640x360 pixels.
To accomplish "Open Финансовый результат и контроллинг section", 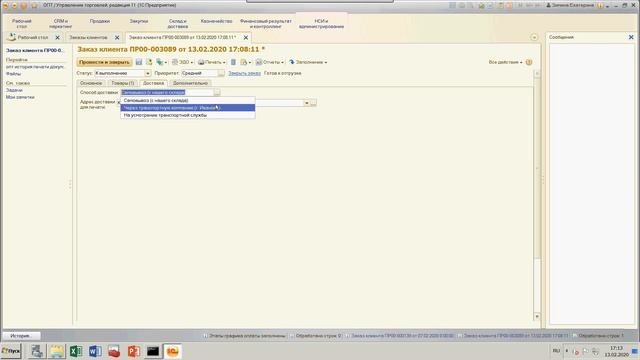I will (266, 23).
